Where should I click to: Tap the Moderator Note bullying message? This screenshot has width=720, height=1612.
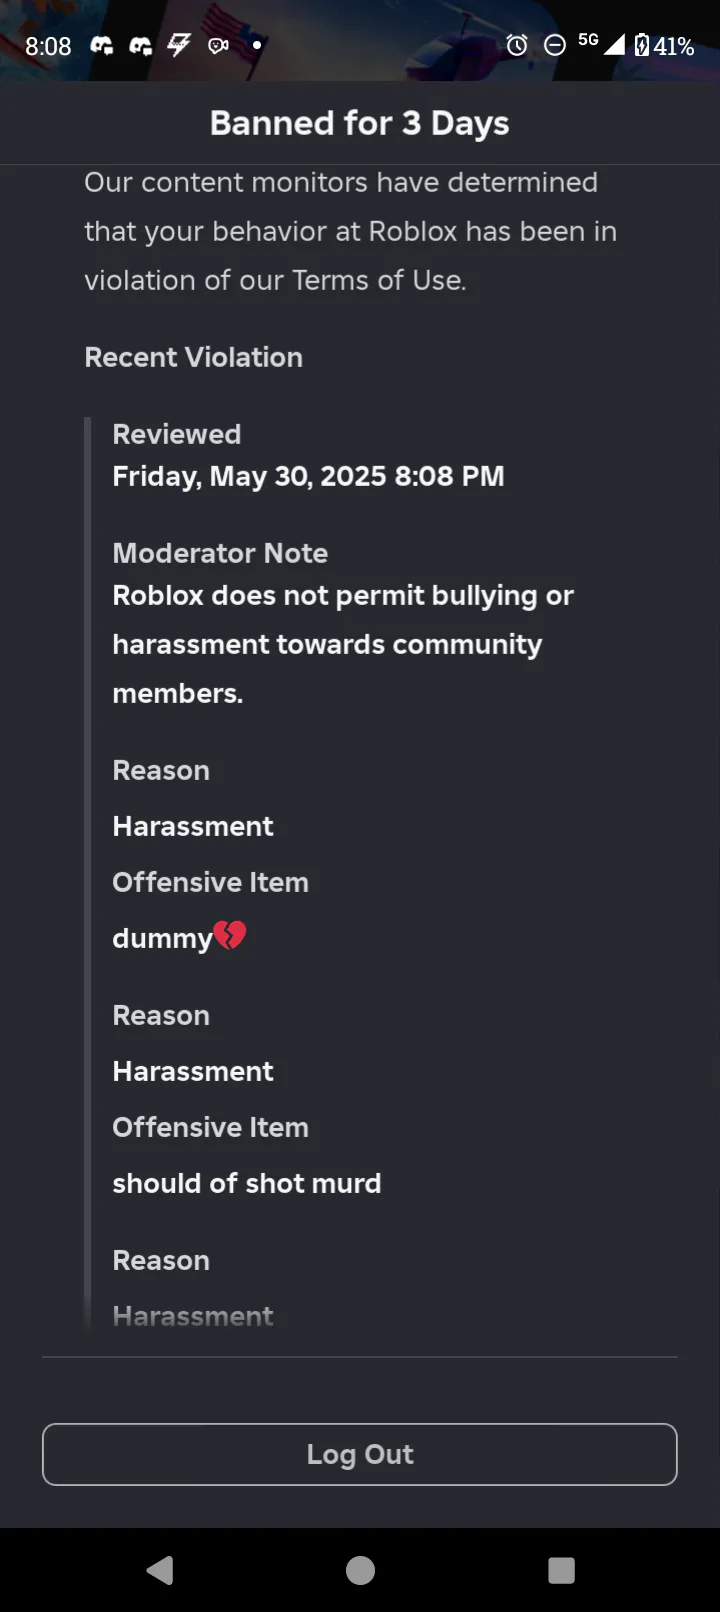click(343, 644)
